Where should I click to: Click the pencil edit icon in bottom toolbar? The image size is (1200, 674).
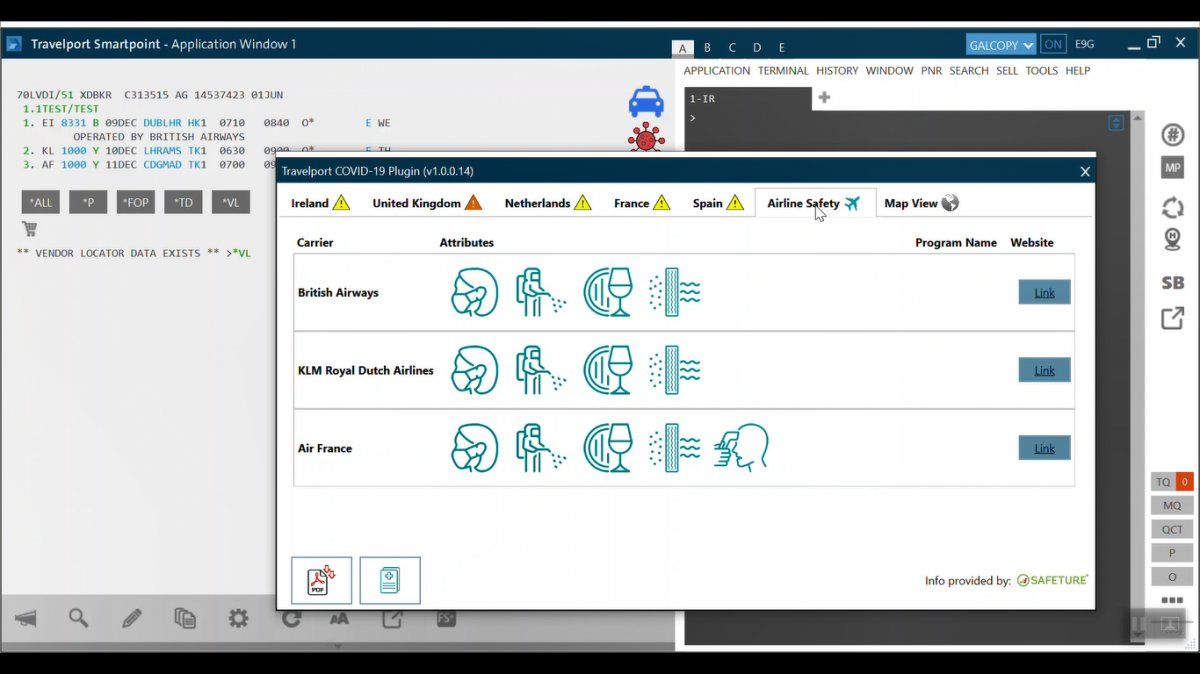131,617
